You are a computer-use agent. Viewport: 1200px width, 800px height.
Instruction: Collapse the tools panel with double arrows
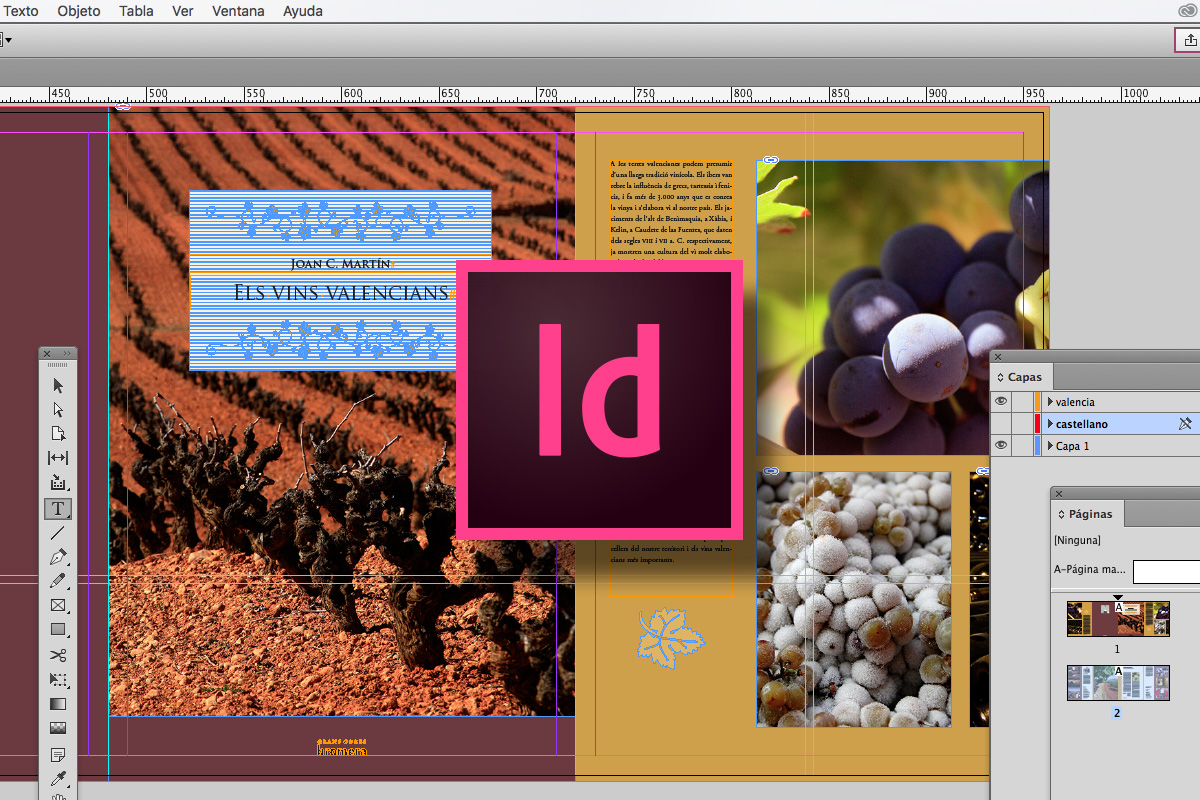67,353
